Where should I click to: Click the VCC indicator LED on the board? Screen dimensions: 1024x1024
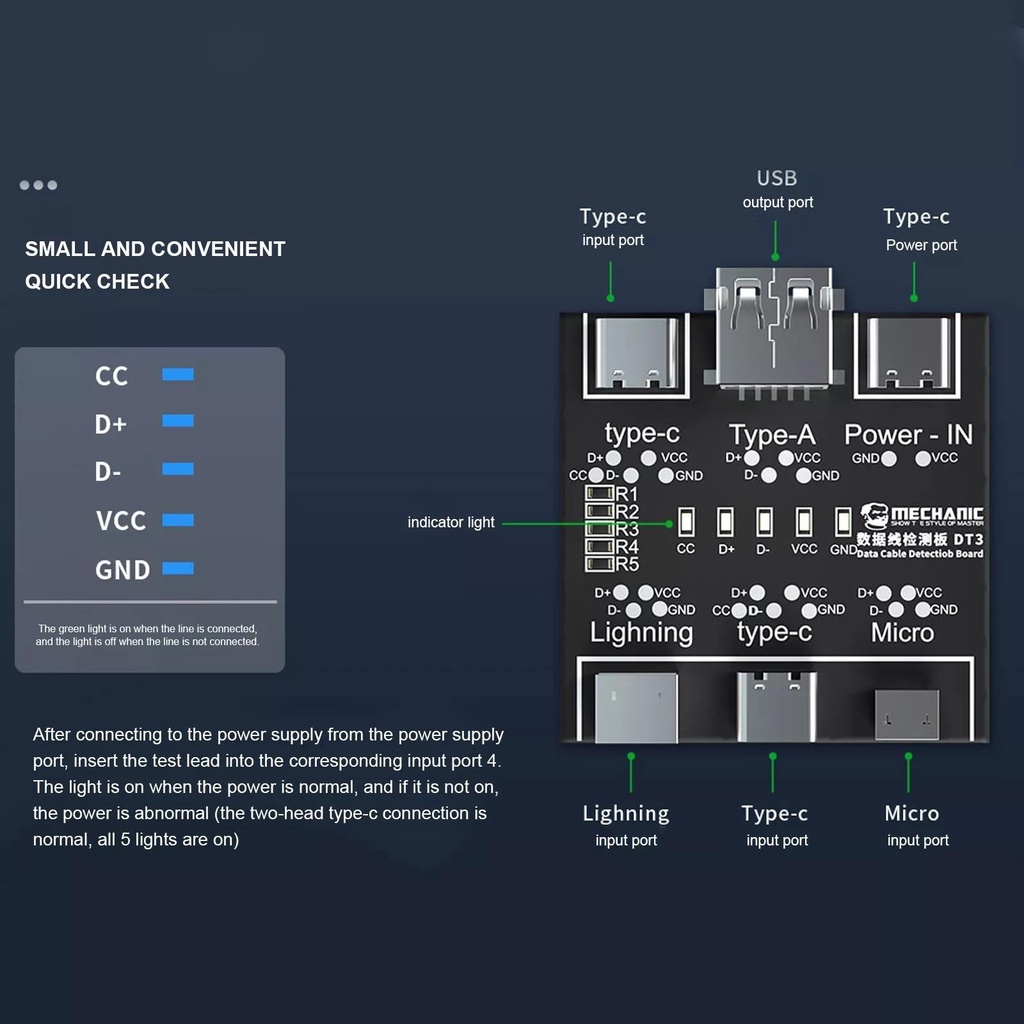(x=804, y=522)
